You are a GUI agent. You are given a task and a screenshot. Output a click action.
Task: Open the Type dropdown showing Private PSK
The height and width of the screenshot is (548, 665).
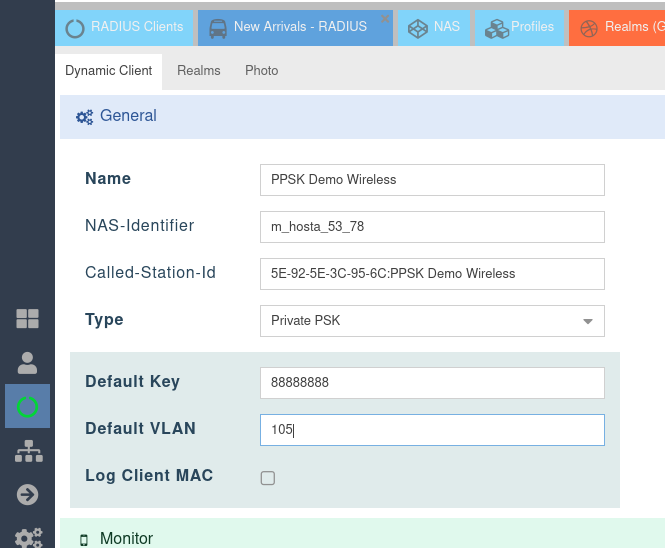click(x=432, y=321)
